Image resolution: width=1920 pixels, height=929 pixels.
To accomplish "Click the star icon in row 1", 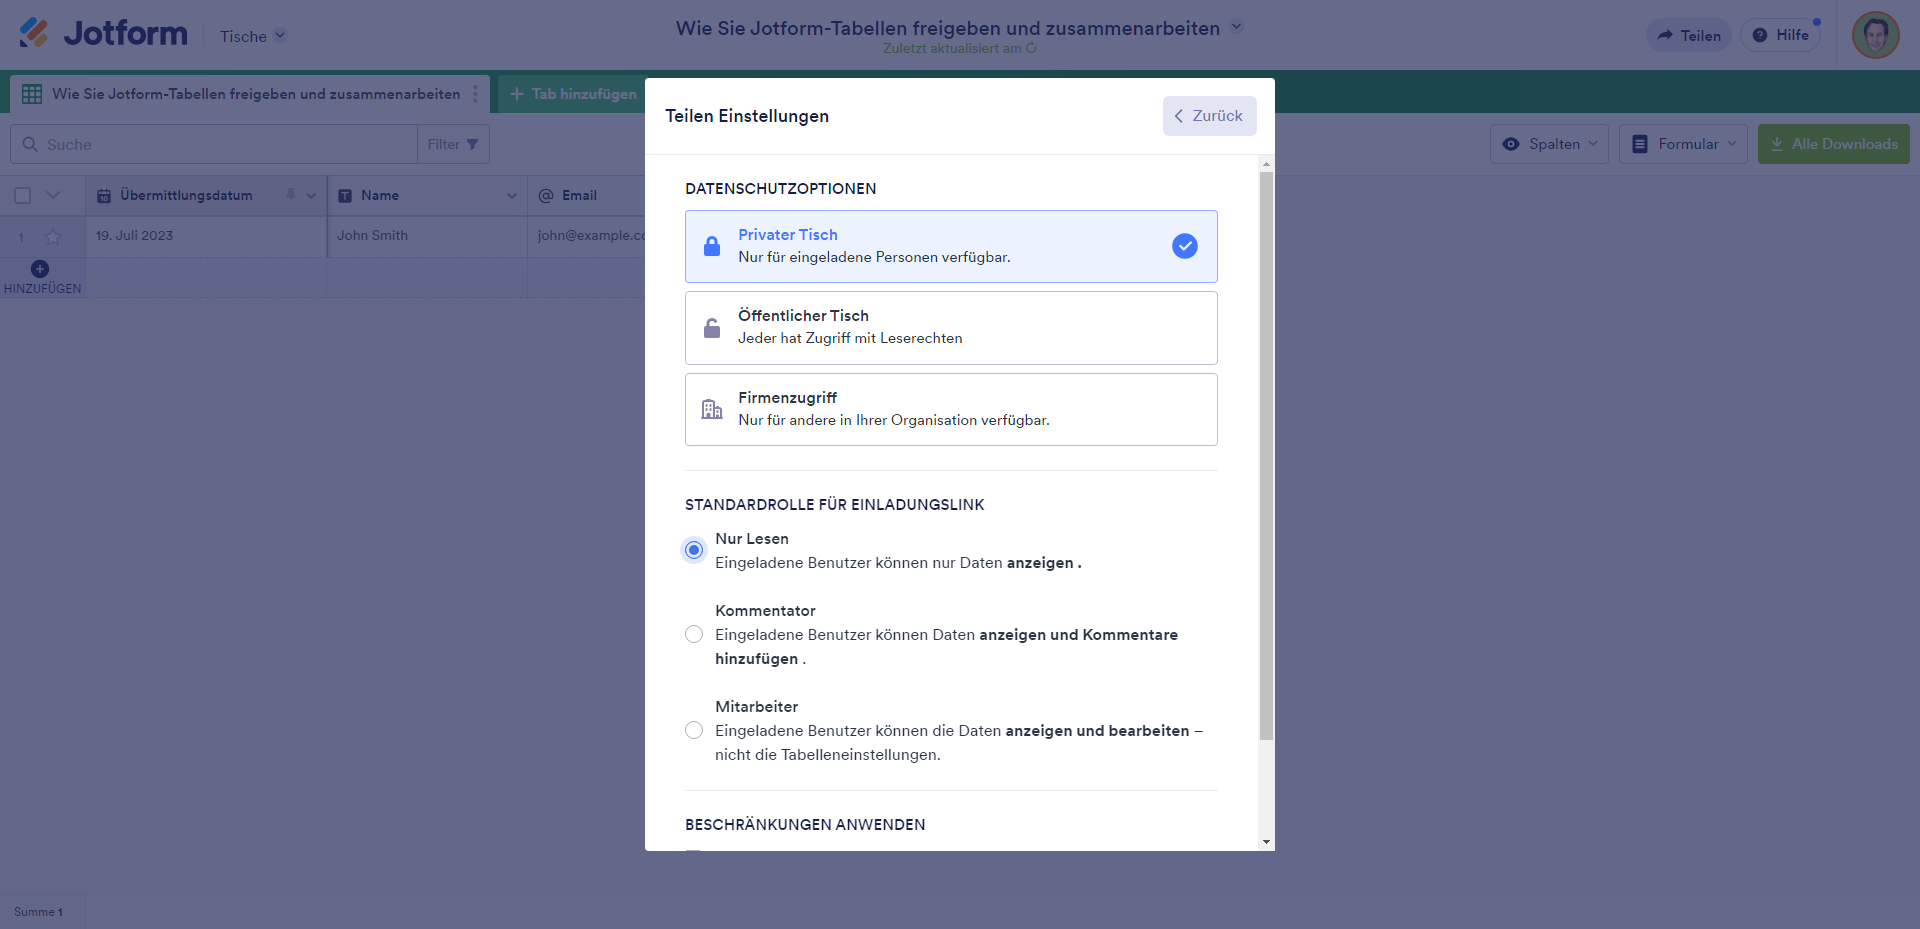I will (53, 236).
